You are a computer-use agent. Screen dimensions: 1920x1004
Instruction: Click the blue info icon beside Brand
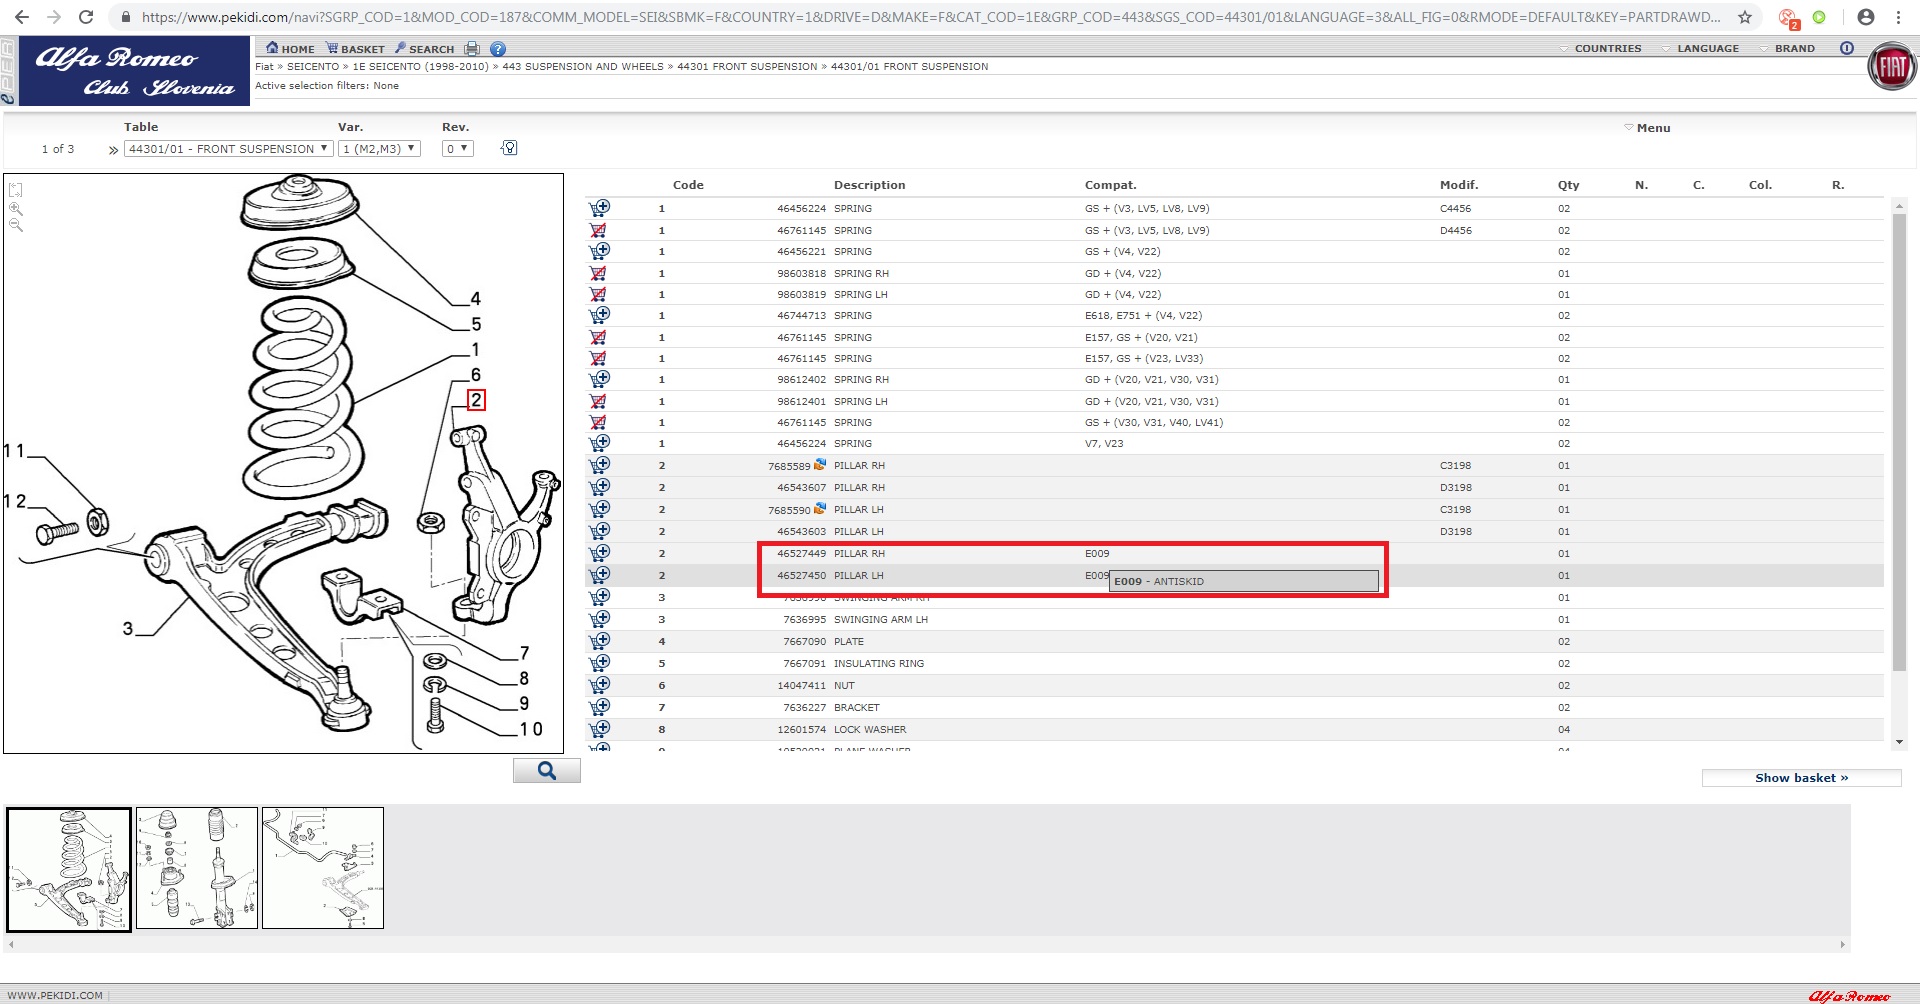coord(1846,48)
